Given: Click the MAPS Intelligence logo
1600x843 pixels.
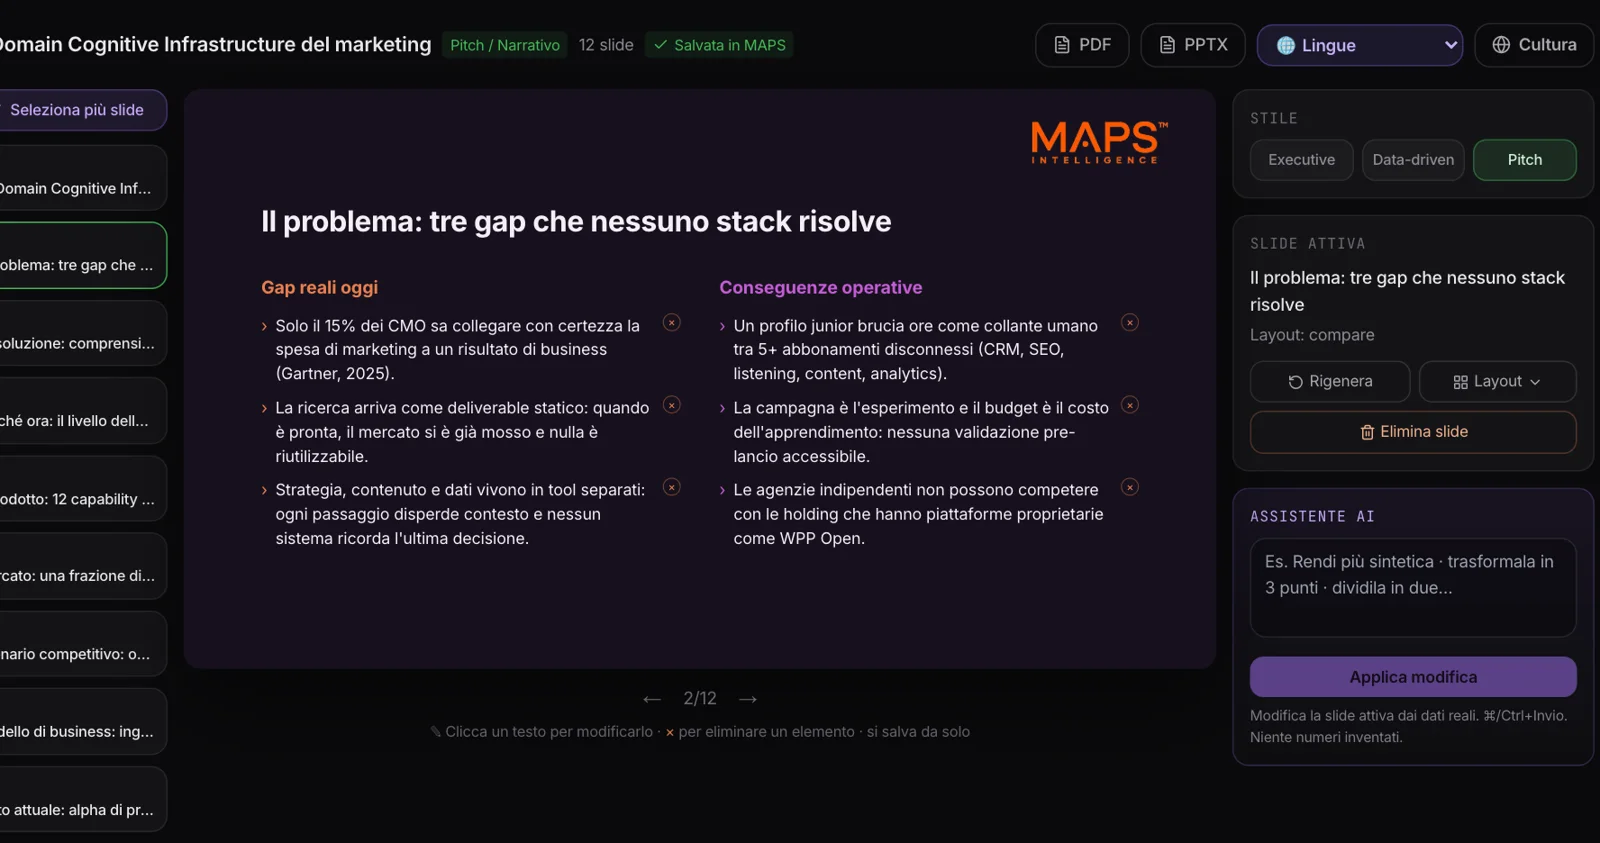Looking at the screenshot, I should tap(1099, 142).
